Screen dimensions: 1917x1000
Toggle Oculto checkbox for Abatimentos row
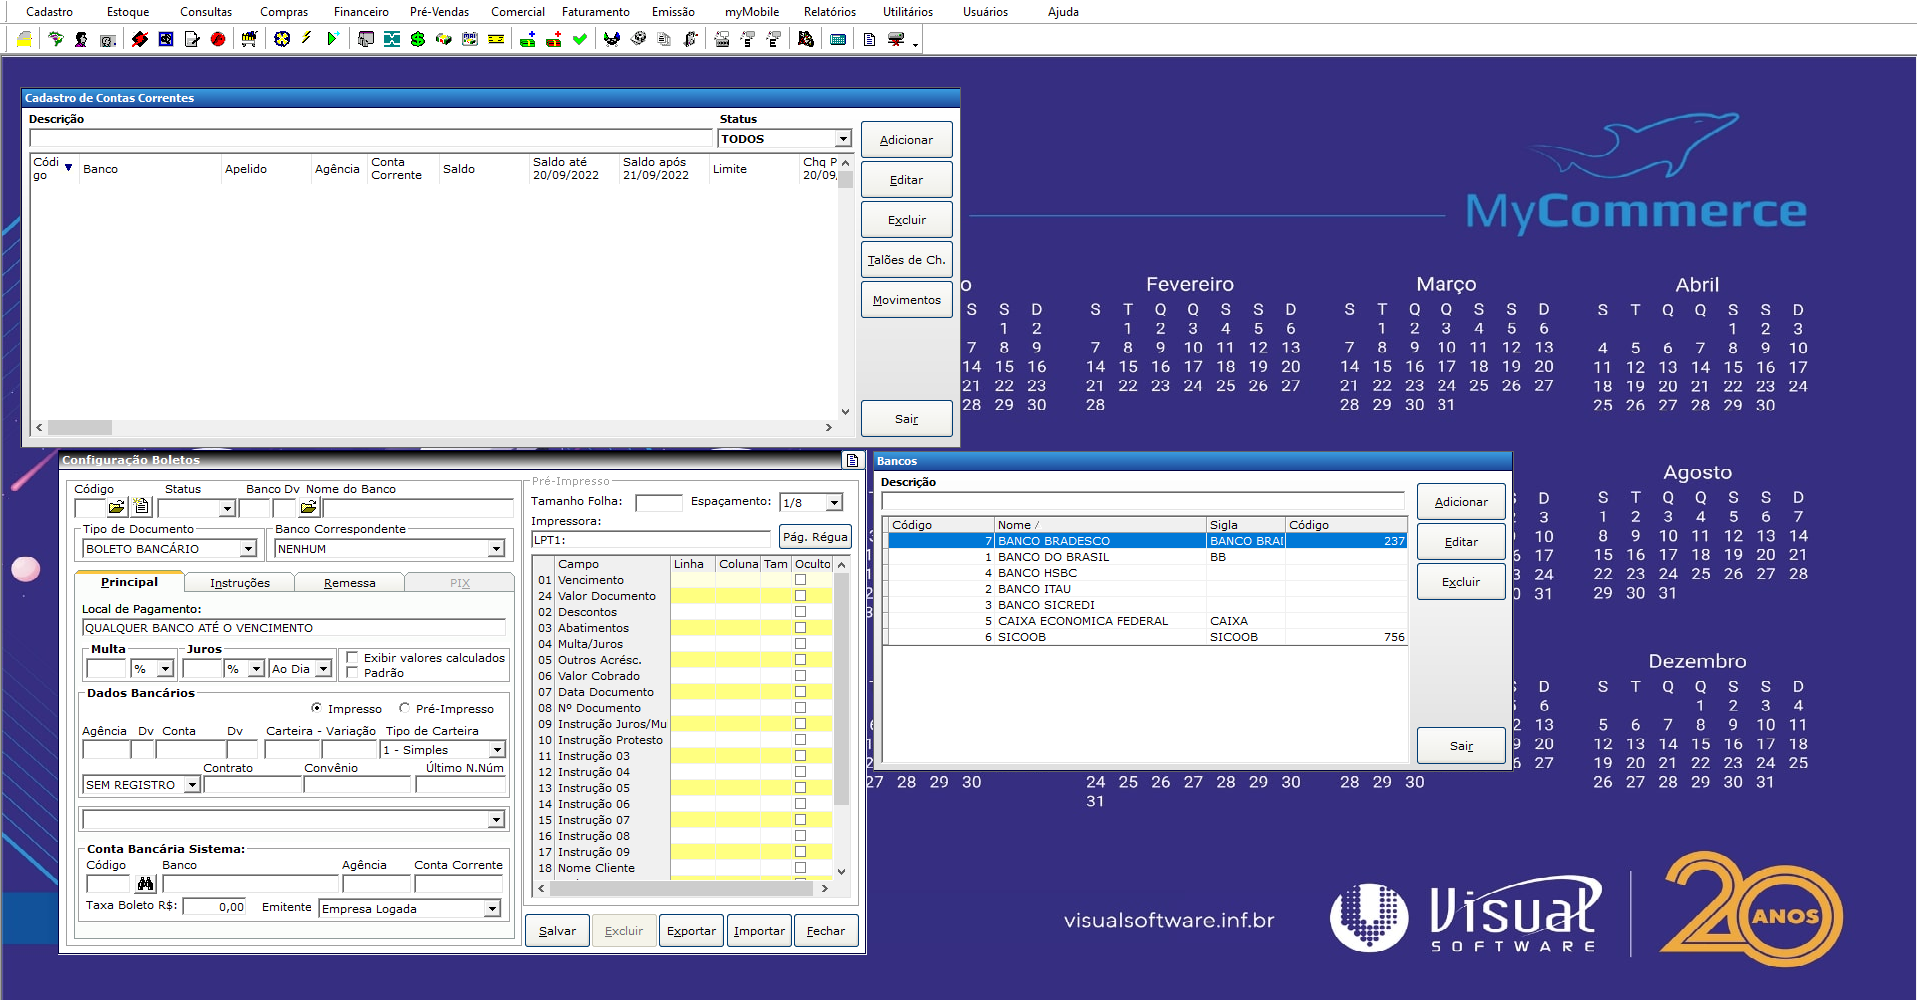[x=800, y=628]
